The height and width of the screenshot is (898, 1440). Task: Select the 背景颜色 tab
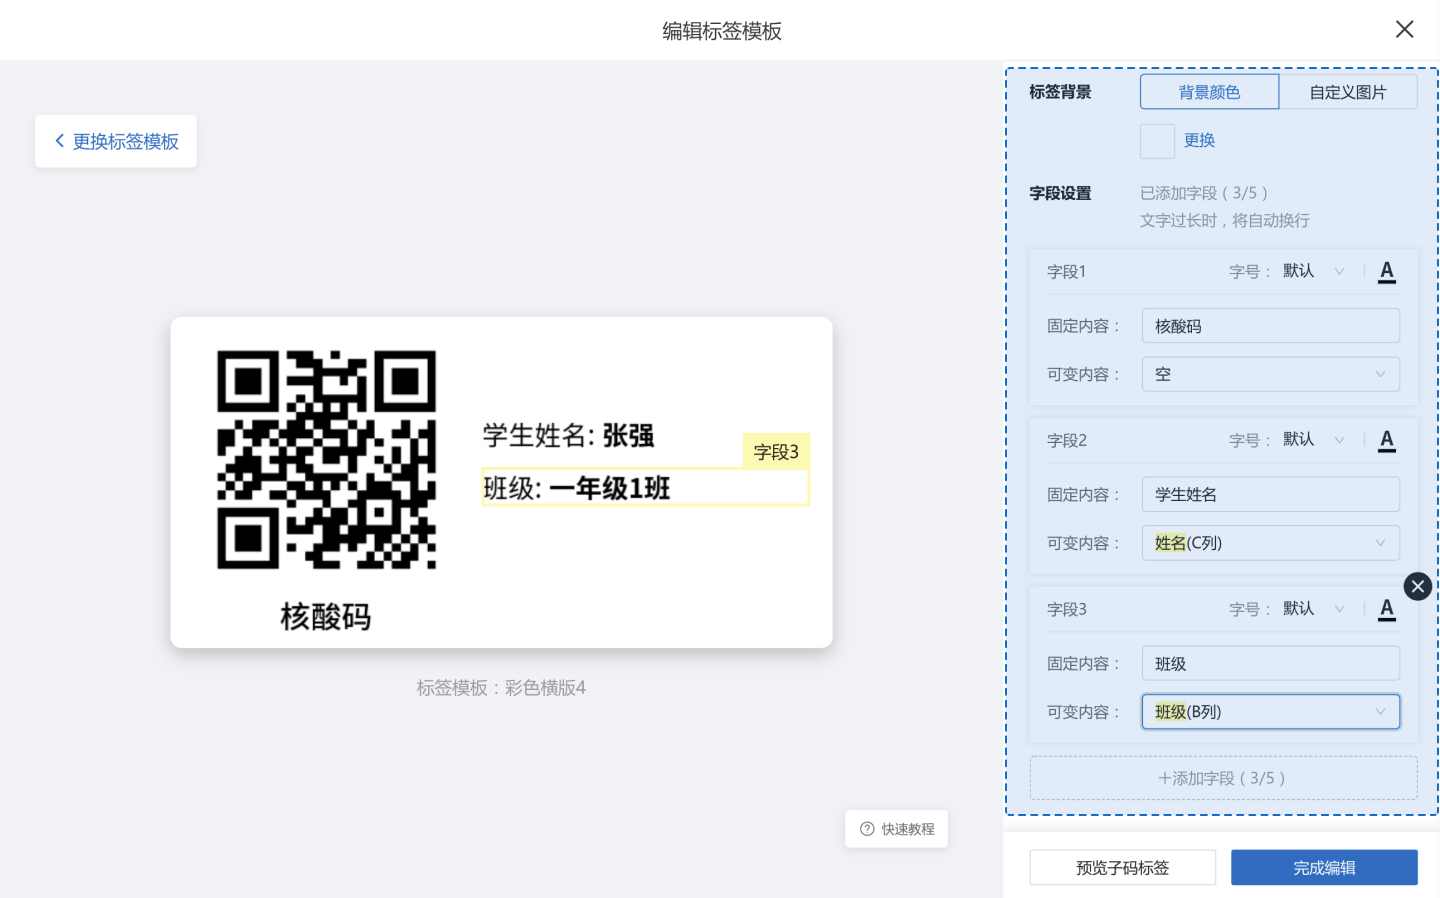(x=1209, y=92)
